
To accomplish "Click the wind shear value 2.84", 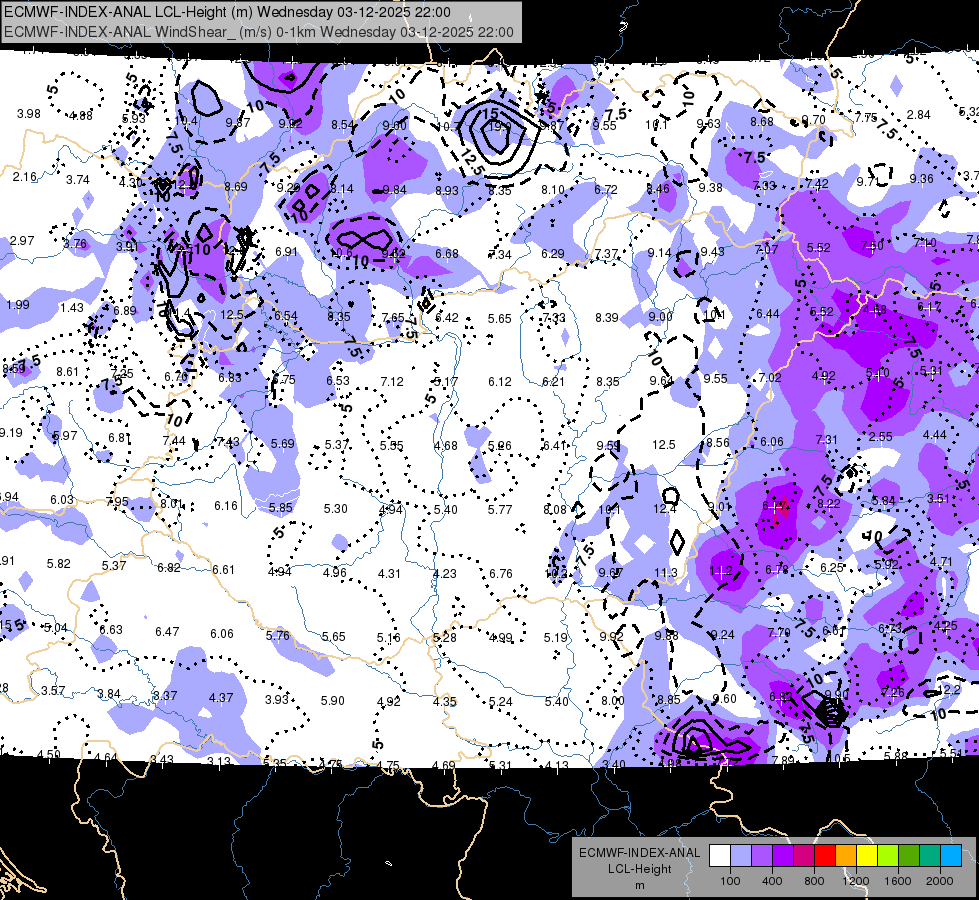I will (x=918, y=114).
